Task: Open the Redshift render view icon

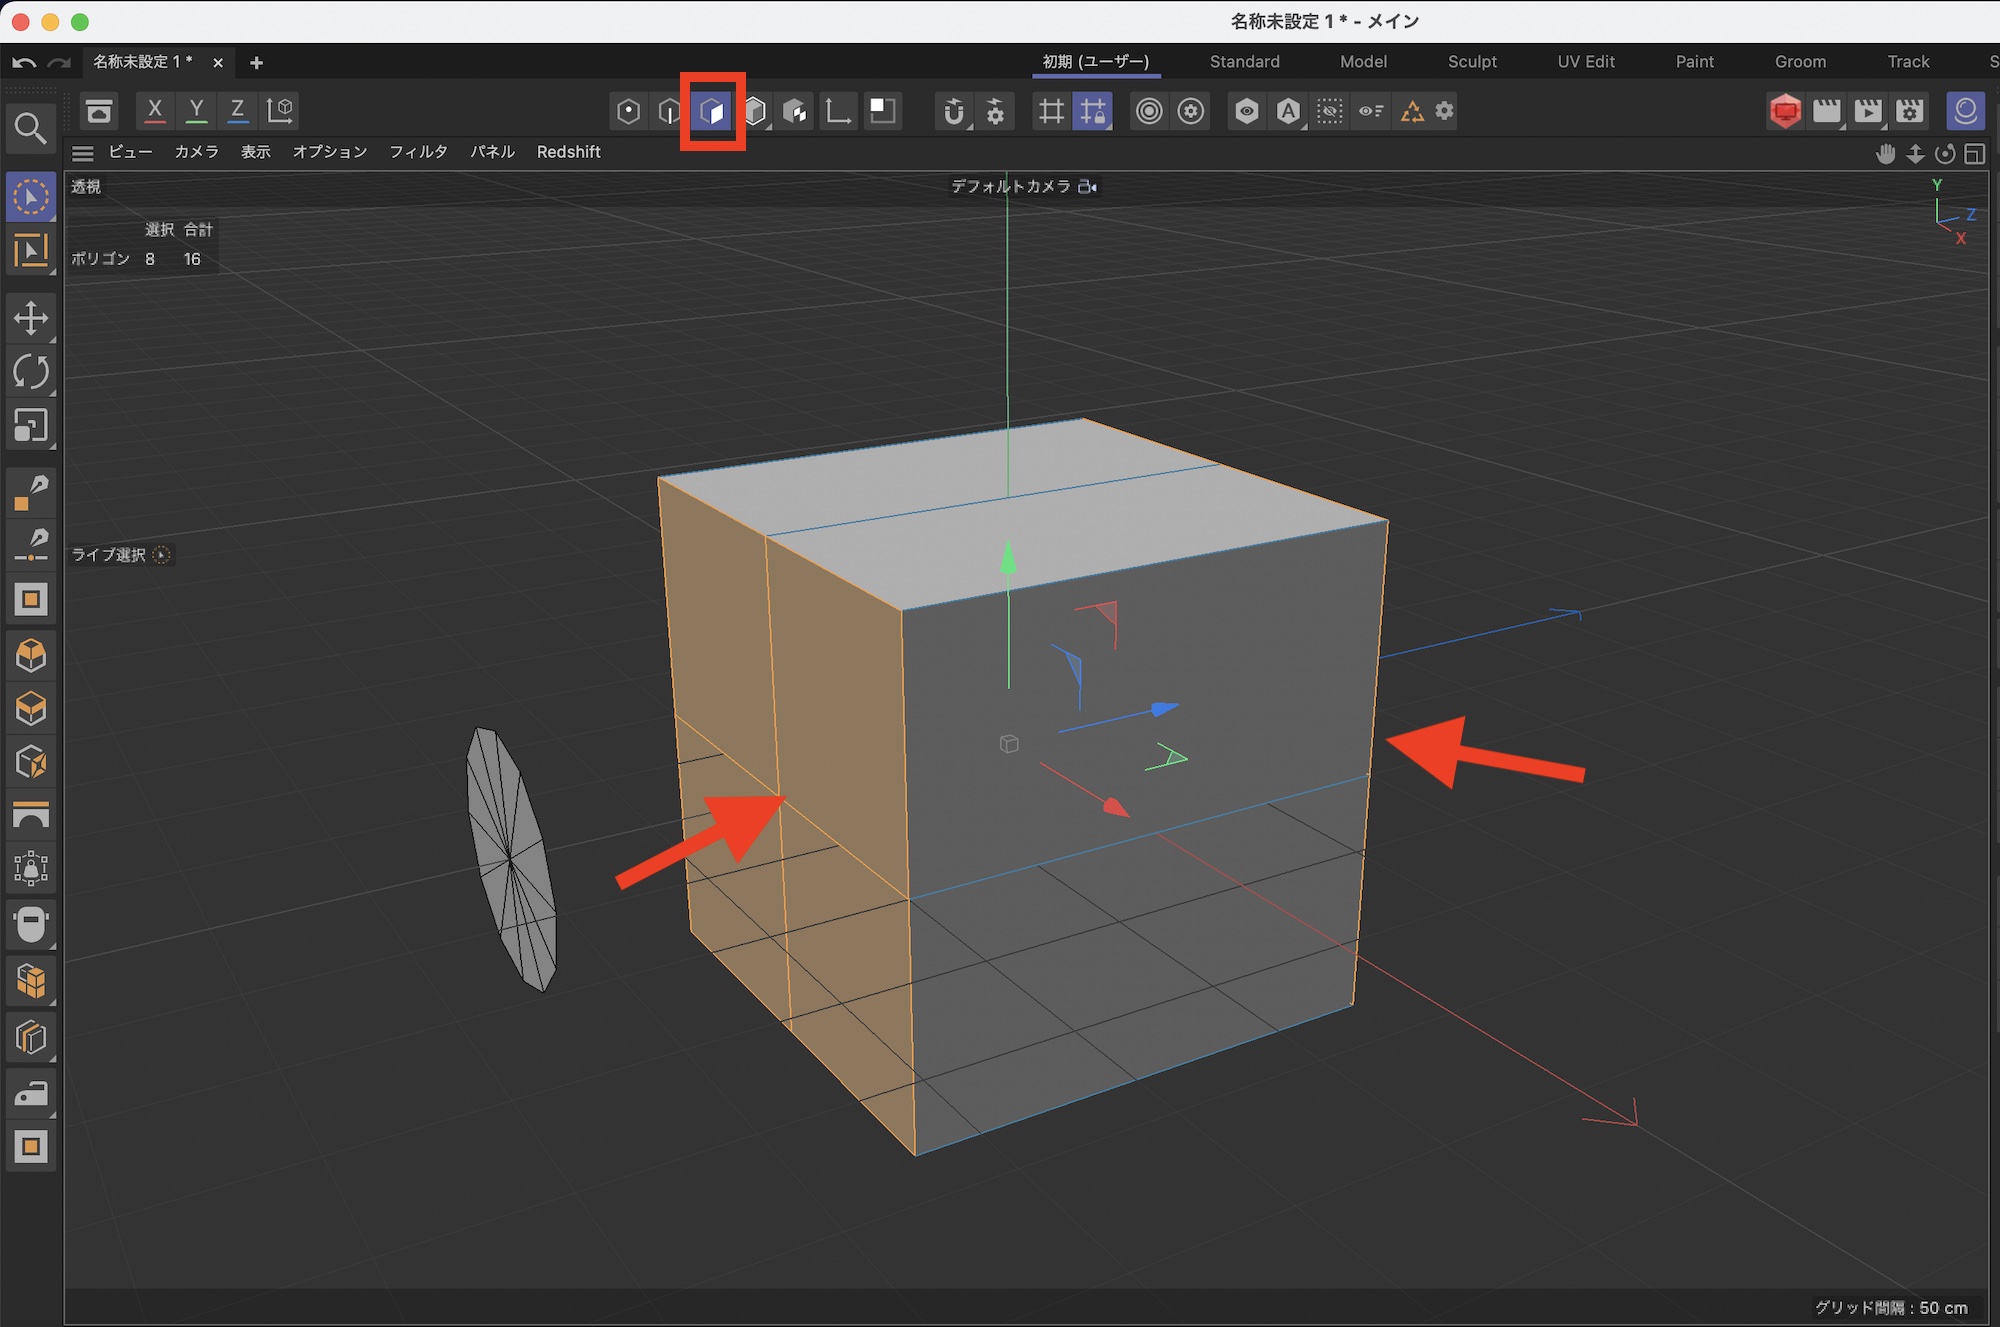Action: (1785, 111)
